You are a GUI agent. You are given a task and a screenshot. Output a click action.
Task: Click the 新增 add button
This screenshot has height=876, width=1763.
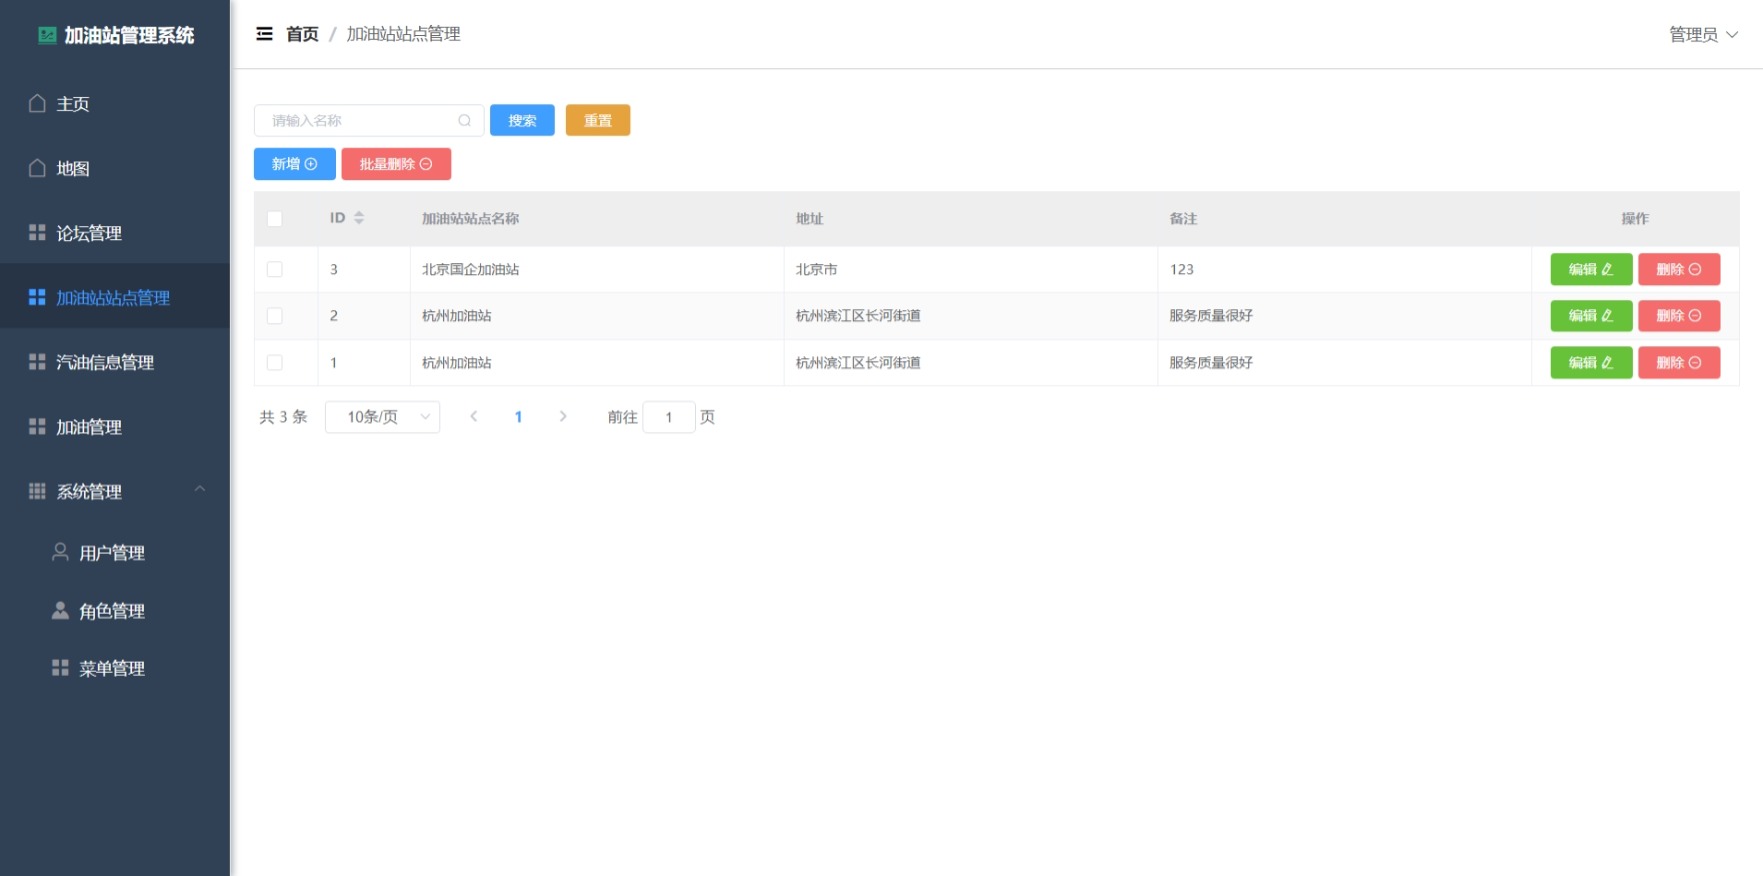click(295, 164)
